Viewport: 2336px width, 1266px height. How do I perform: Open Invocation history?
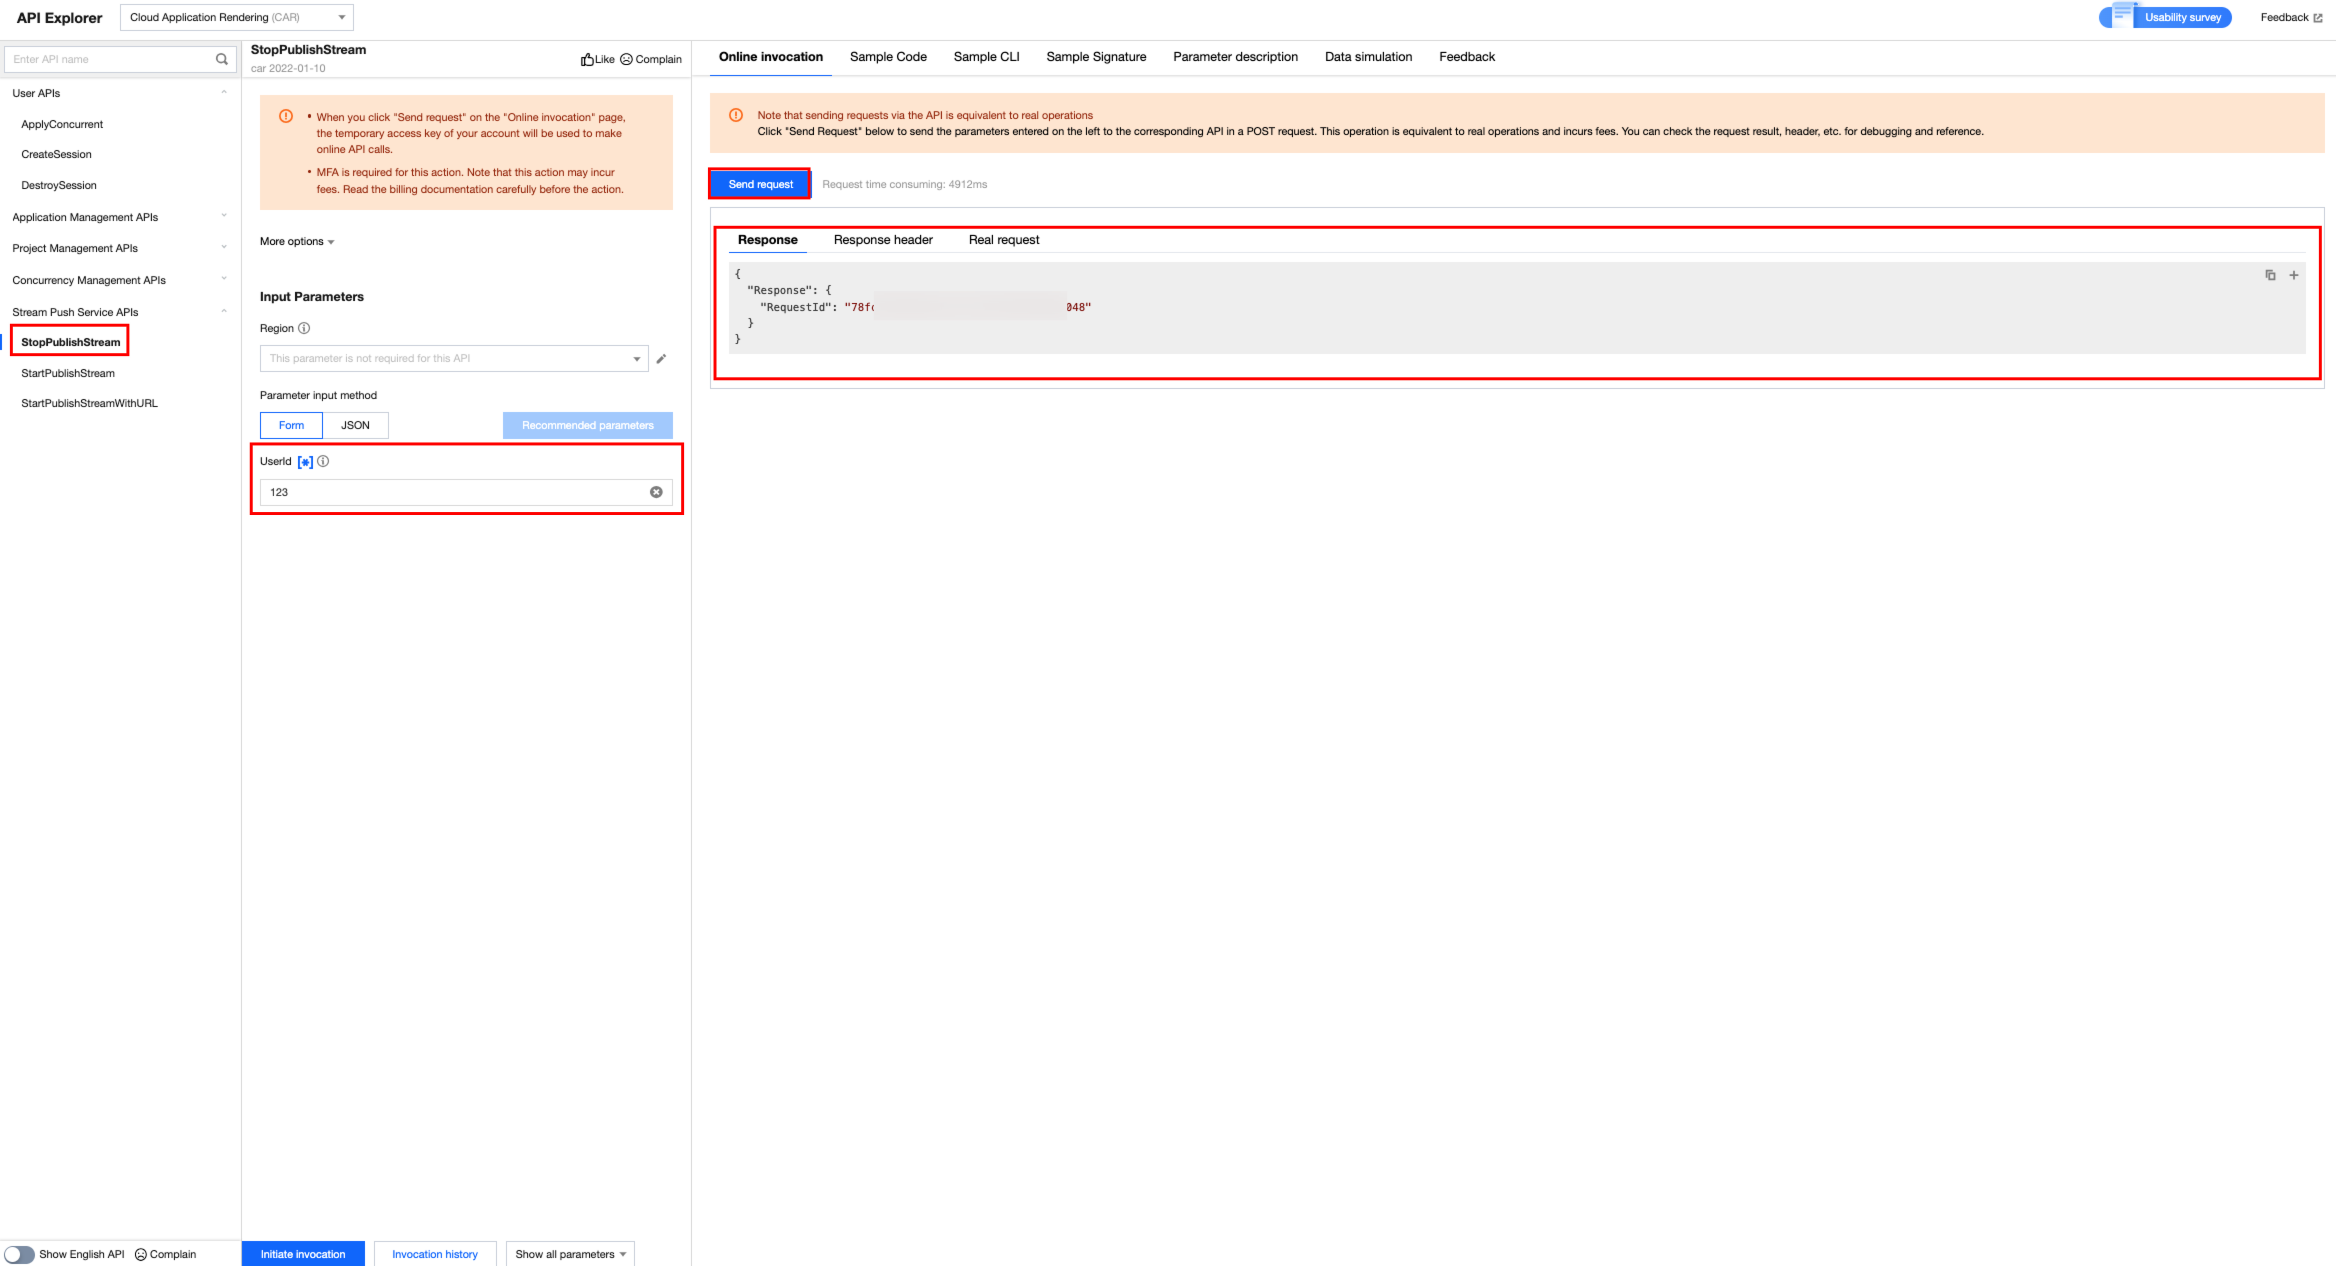435,1254
